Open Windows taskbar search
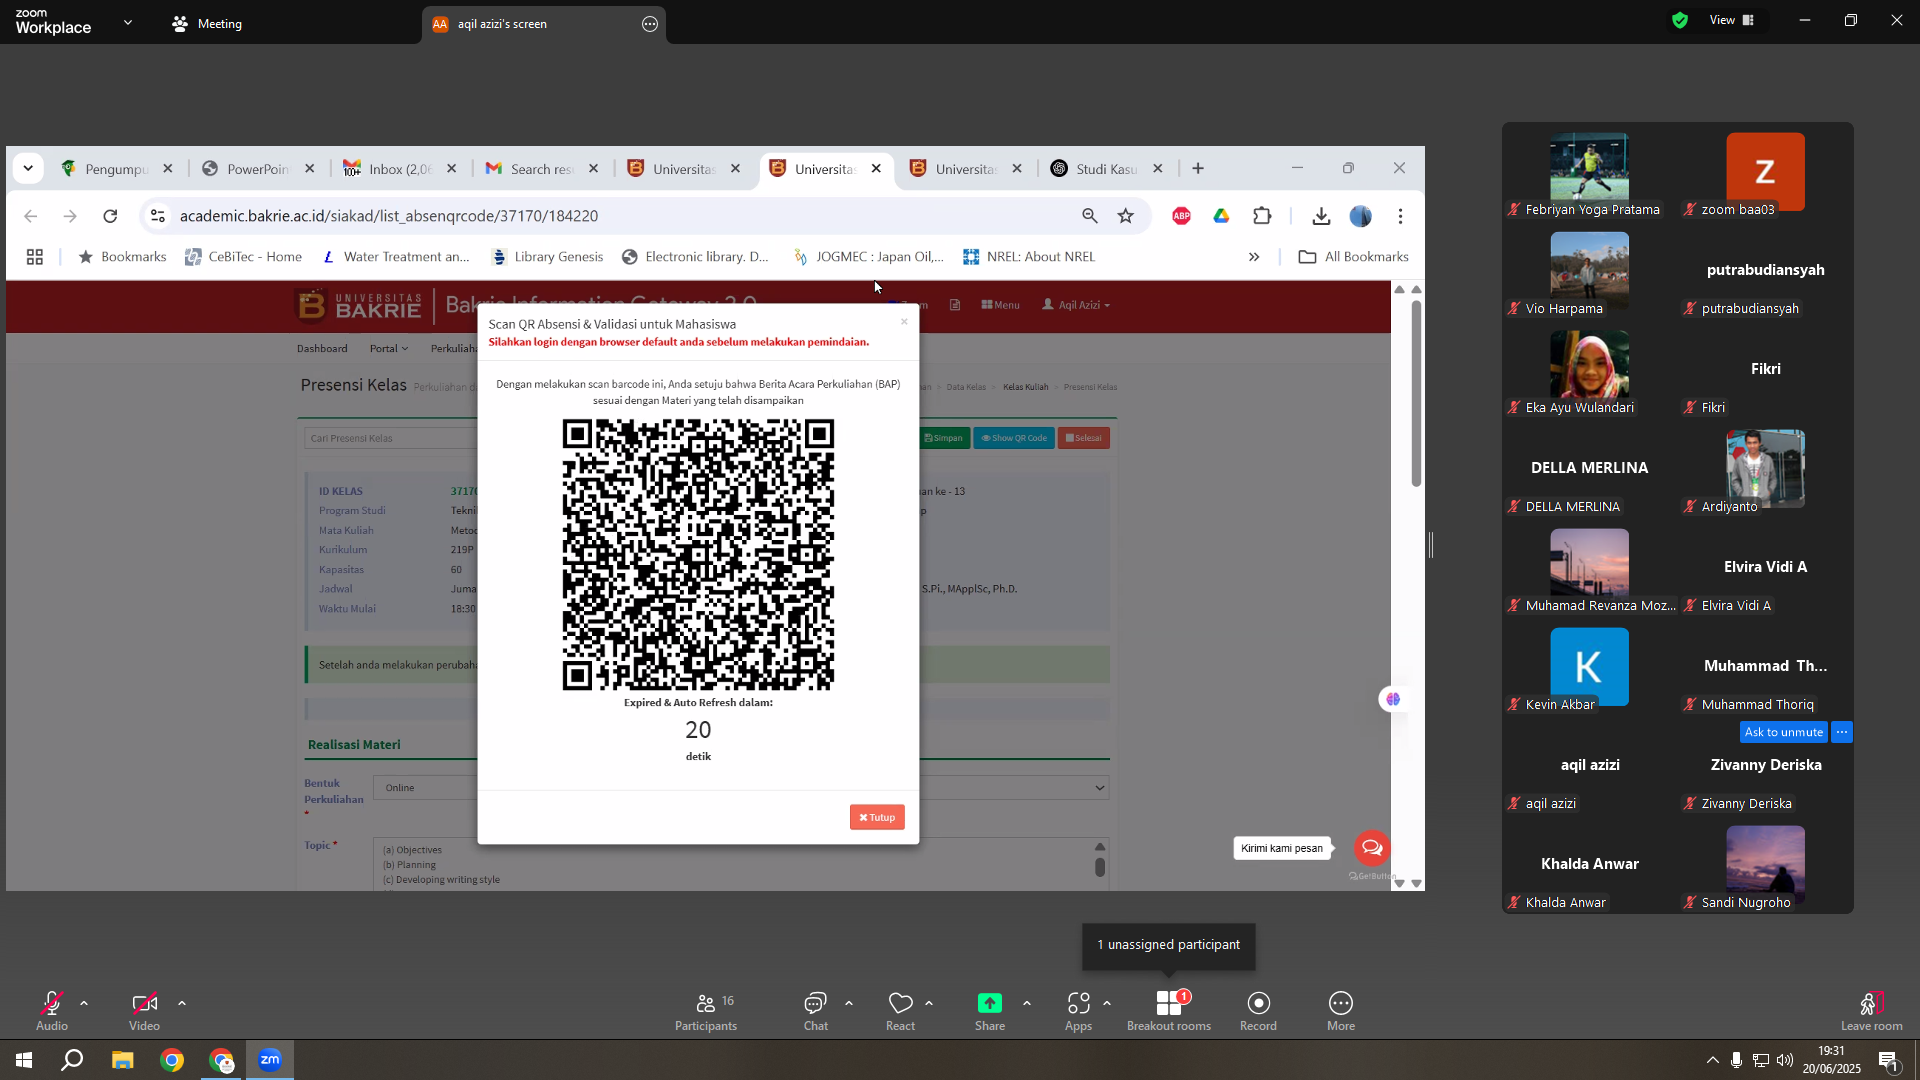The height and width of the screenshot is (1080, 1920). (x=72, y=1060)
